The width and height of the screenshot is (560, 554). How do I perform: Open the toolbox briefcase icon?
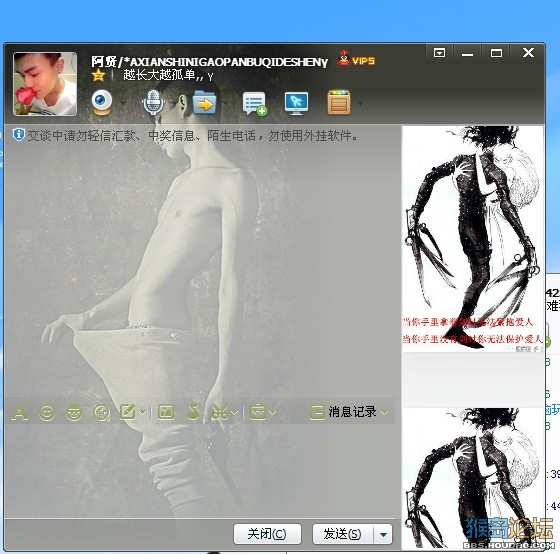pyautogui.click(x=258, y=412)
